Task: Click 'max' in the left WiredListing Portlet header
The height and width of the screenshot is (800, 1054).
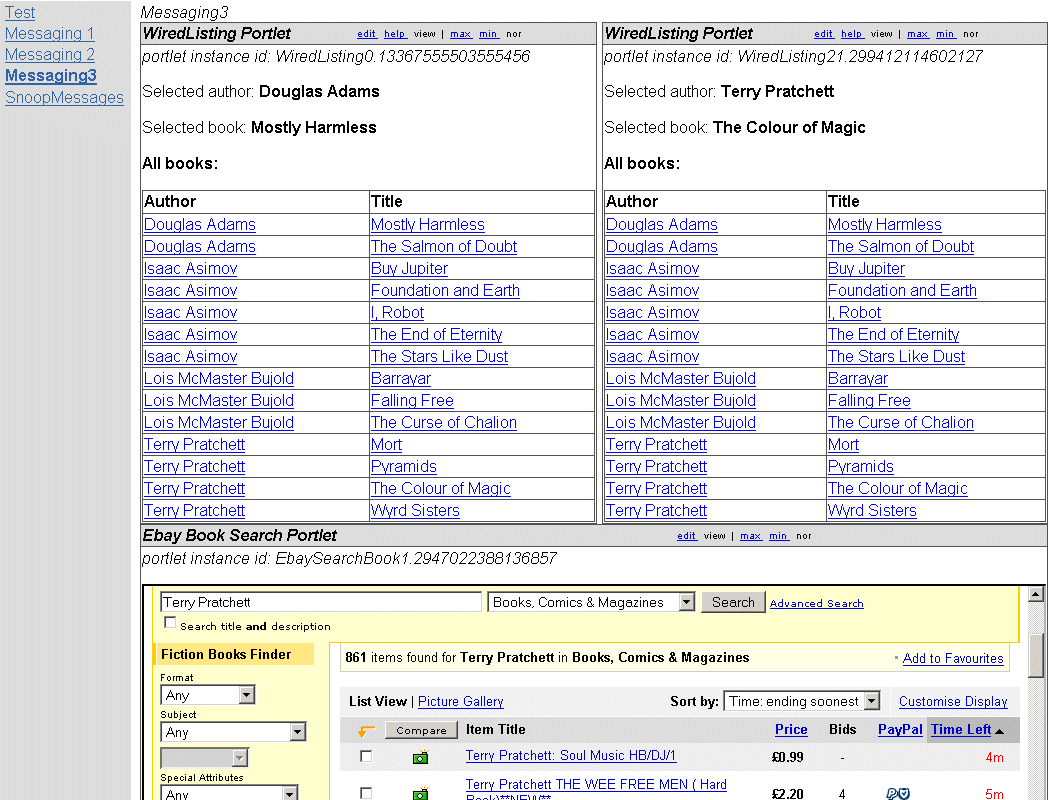Action: tap(460, 34)
